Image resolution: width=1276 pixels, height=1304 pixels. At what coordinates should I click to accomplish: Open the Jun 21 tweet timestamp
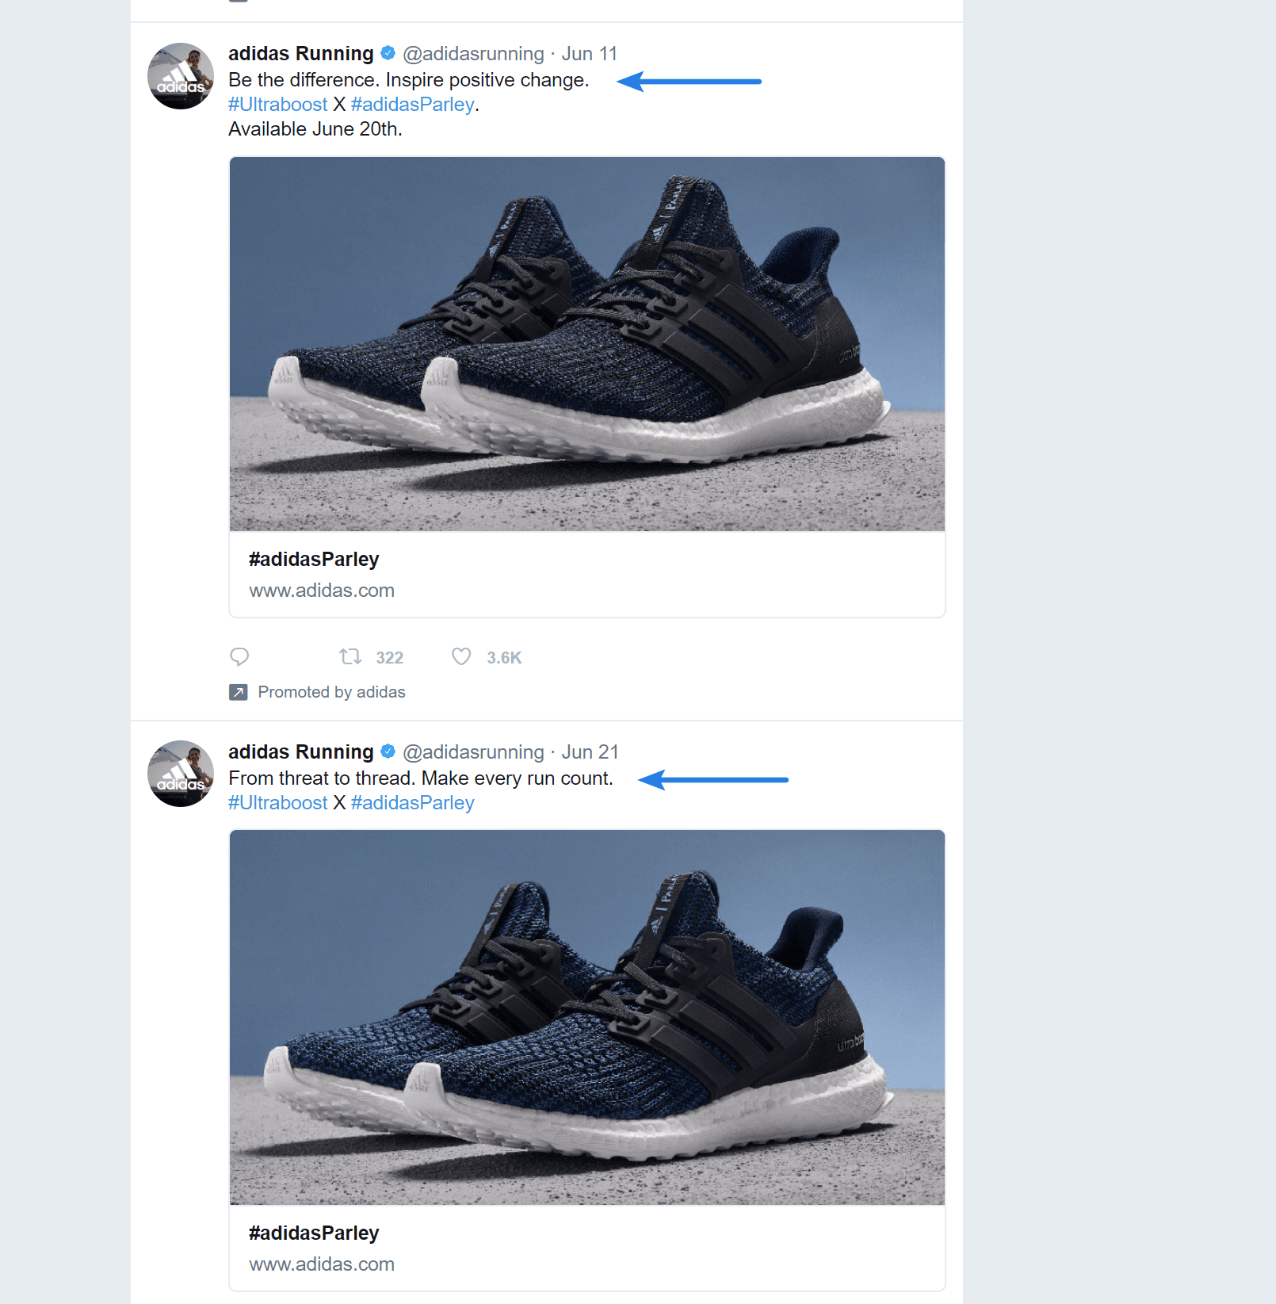pos(590,752)
